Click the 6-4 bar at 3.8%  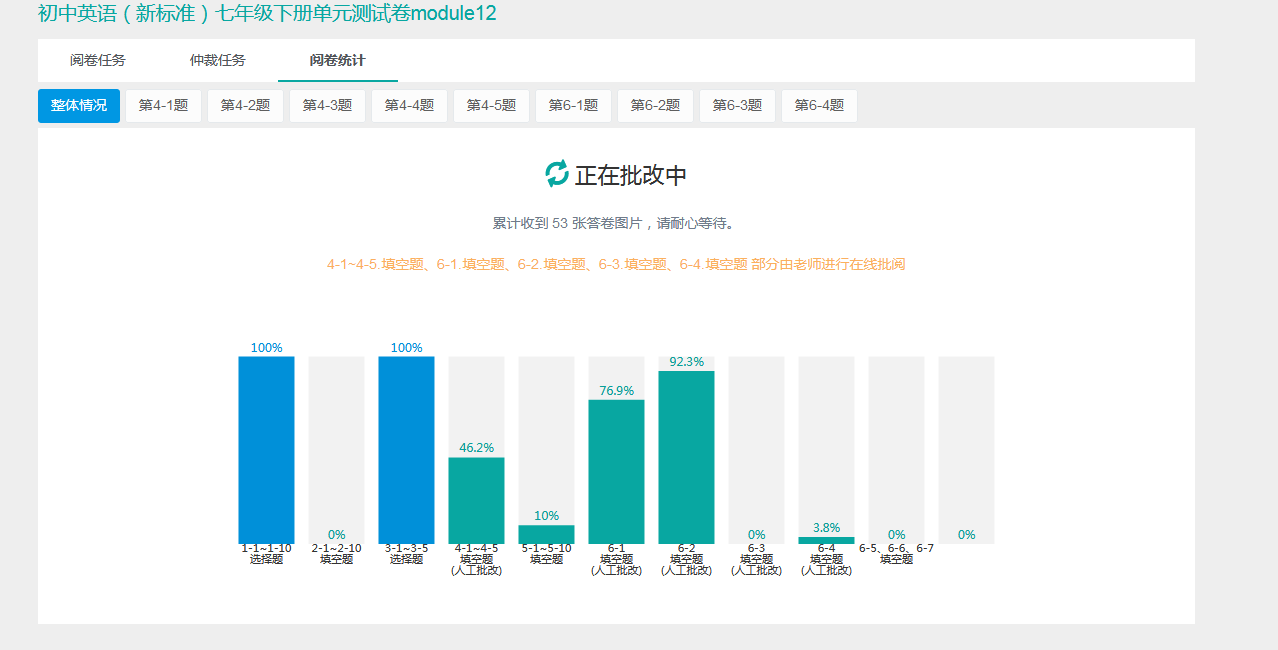pos(826,540)
